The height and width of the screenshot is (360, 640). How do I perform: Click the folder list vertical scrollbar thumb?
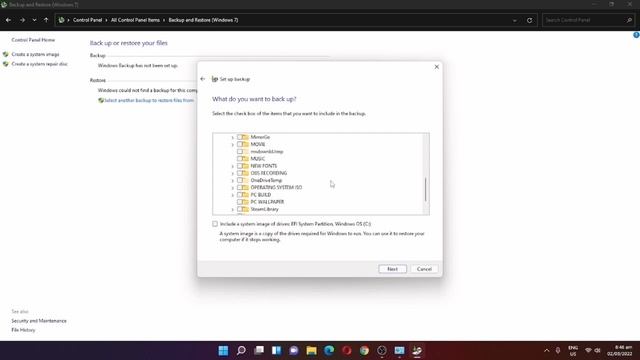coord(425,189)
